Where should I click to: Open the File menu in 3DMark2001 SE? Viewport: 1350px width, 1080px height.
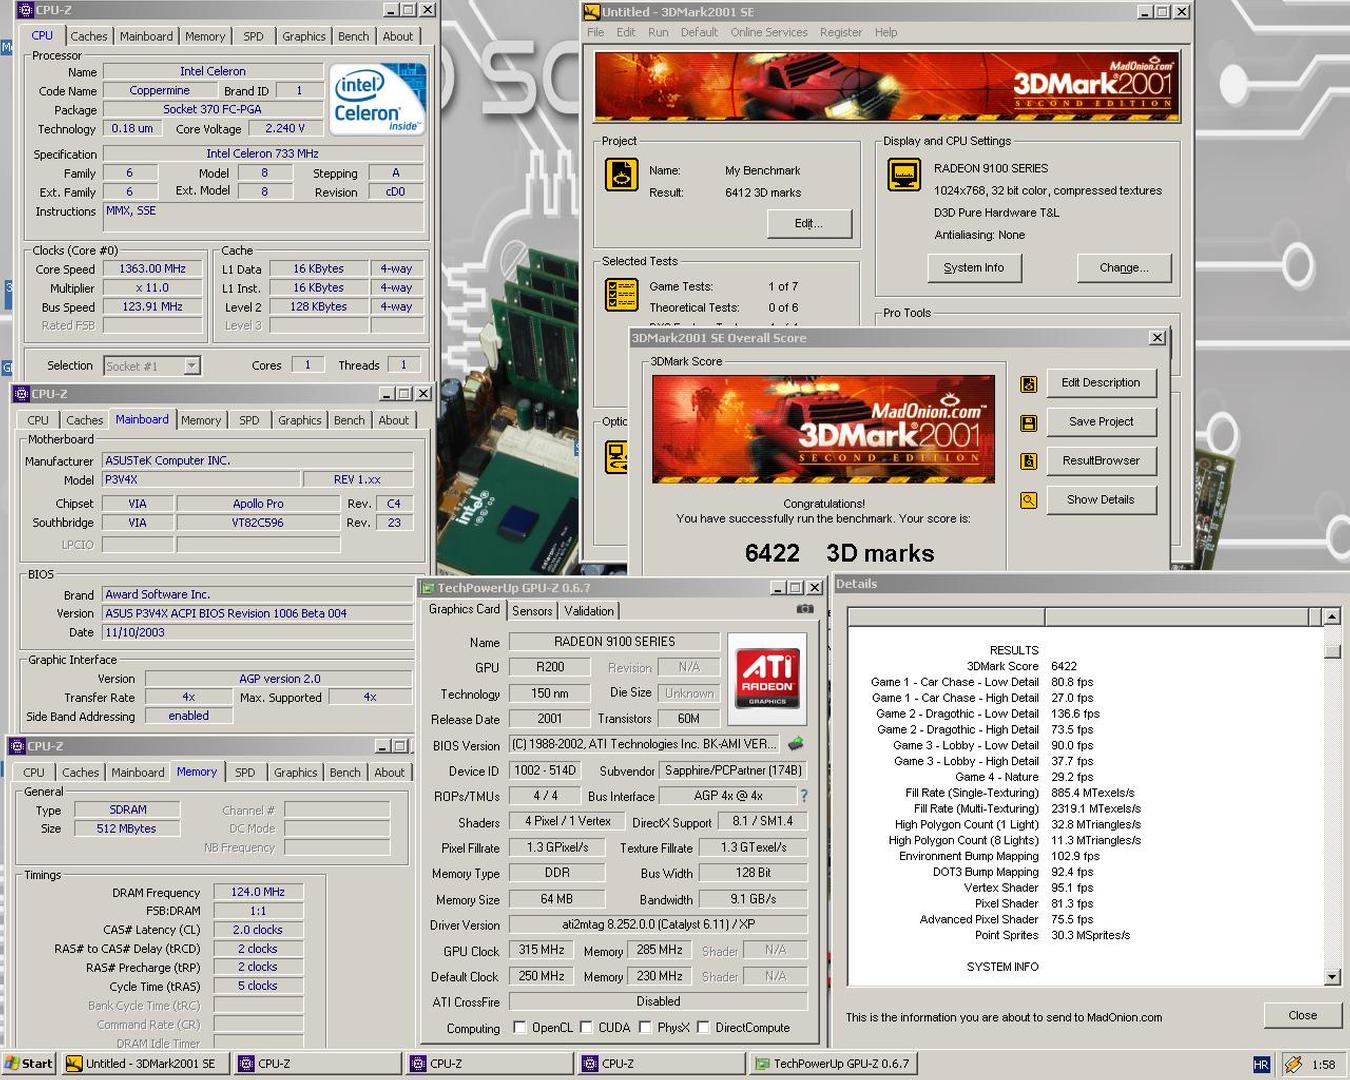(x=596, y=32)
